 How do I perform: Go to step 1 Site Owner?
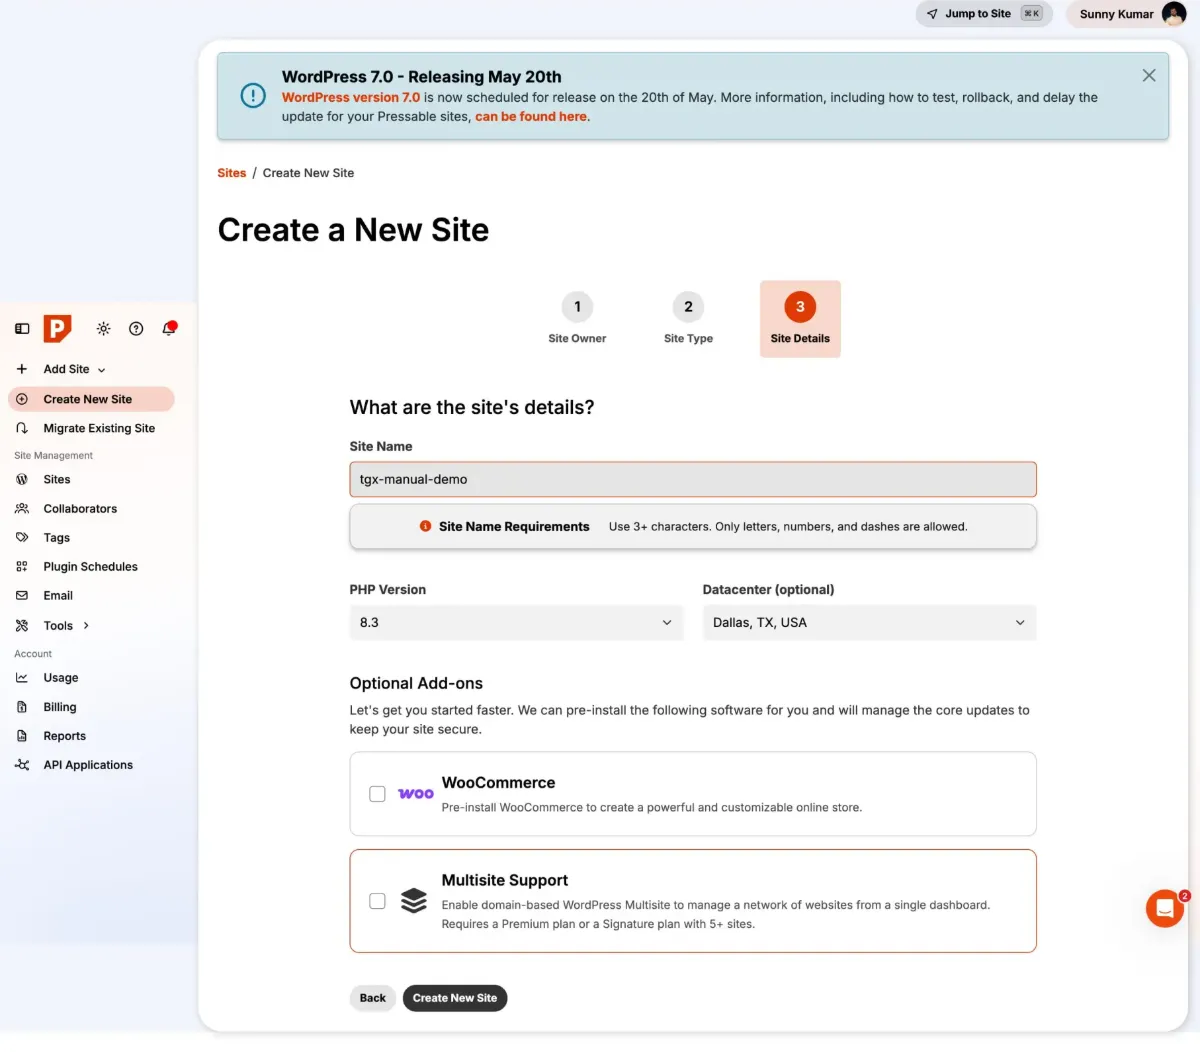[x=577, y=319]
